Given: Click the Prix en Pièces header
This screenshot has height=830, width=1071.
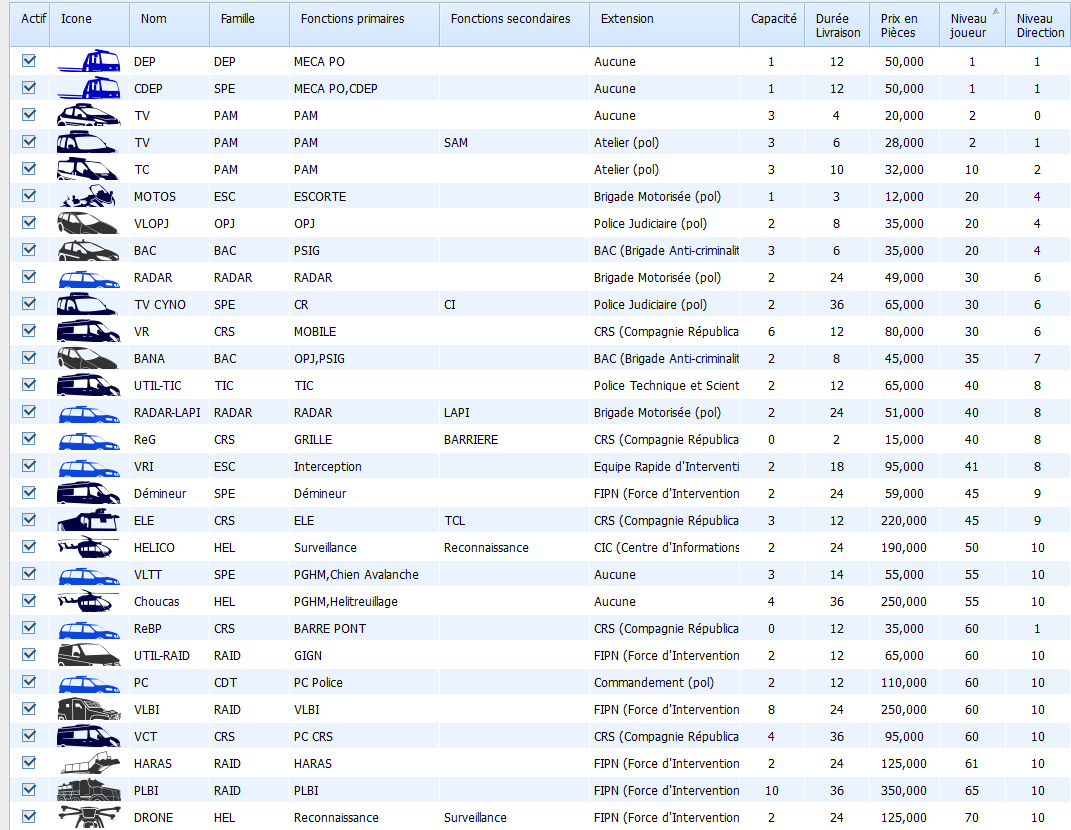Looking at the screenshot, I should pos(904,25).
